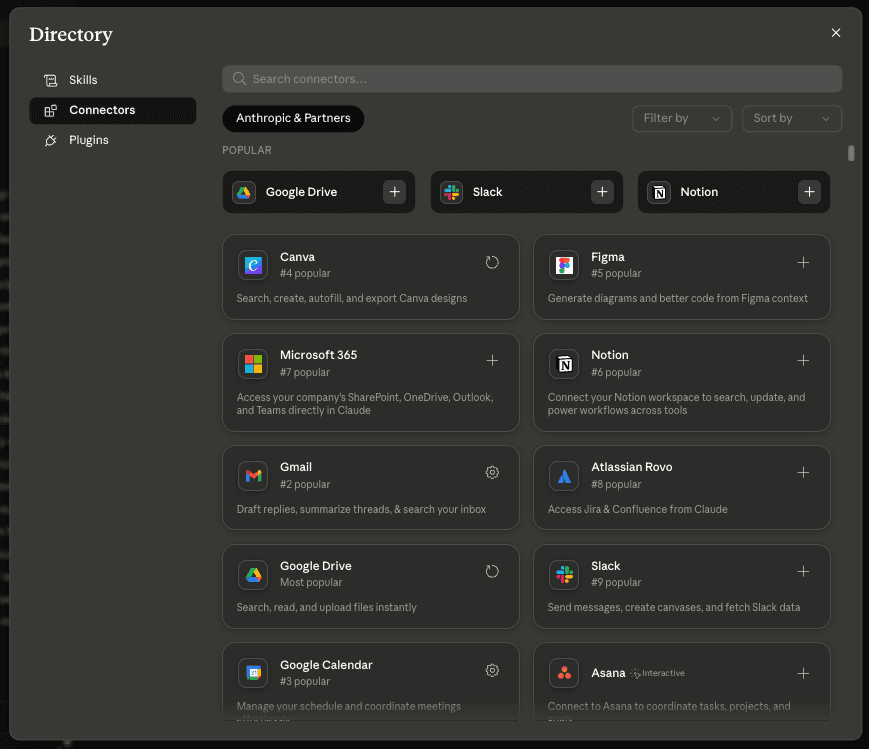Click the Google Calendar logo icon
This screenshot has width=869, height=749.
(x=253, y=673)
